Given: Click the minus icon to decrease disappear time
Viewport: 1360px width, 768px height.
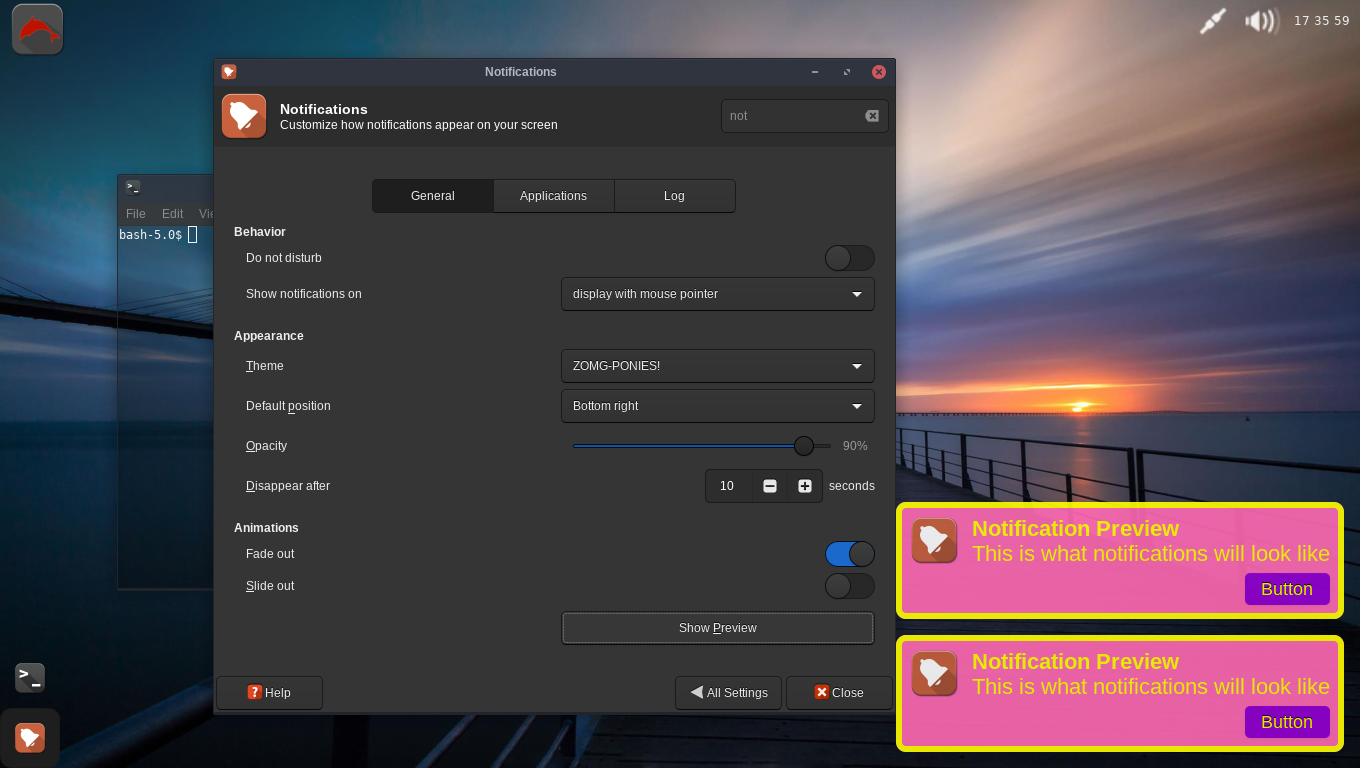Looking at the screenshot, I should click(x=769, y=486).
